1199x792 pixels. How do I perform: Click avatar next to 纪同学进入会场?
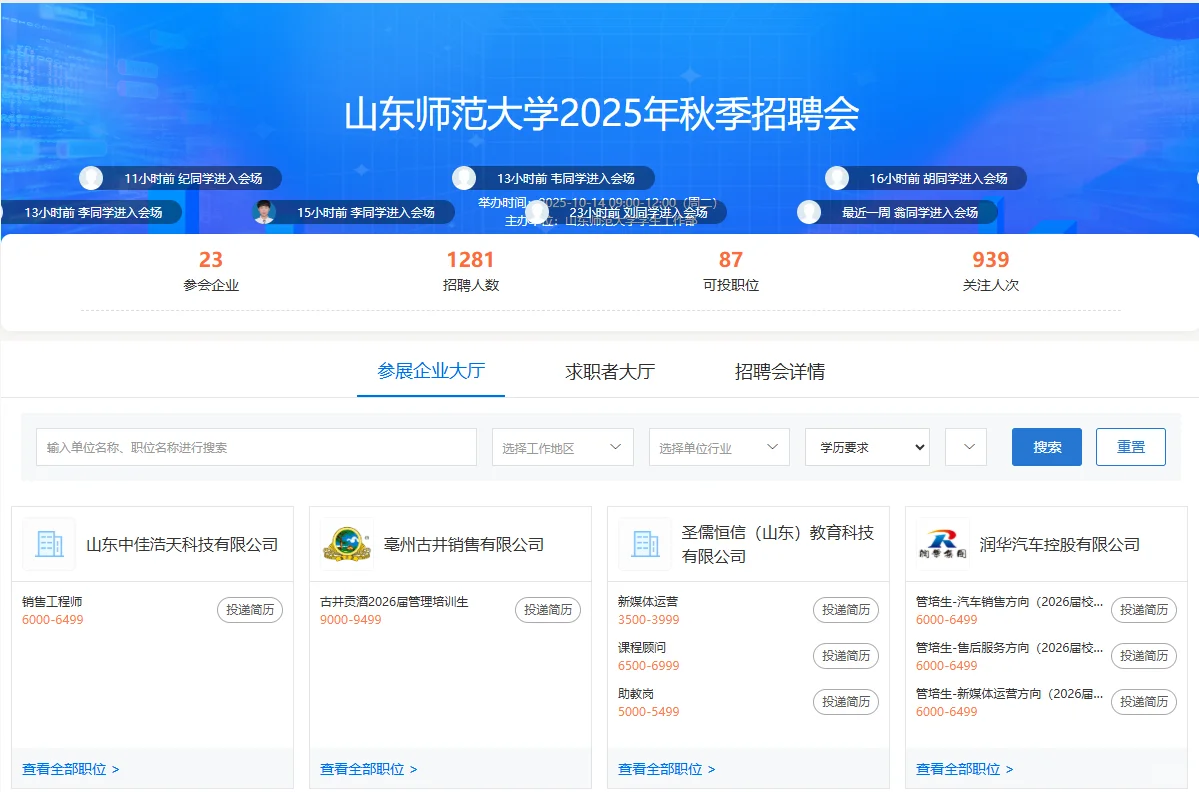point(91,178)
